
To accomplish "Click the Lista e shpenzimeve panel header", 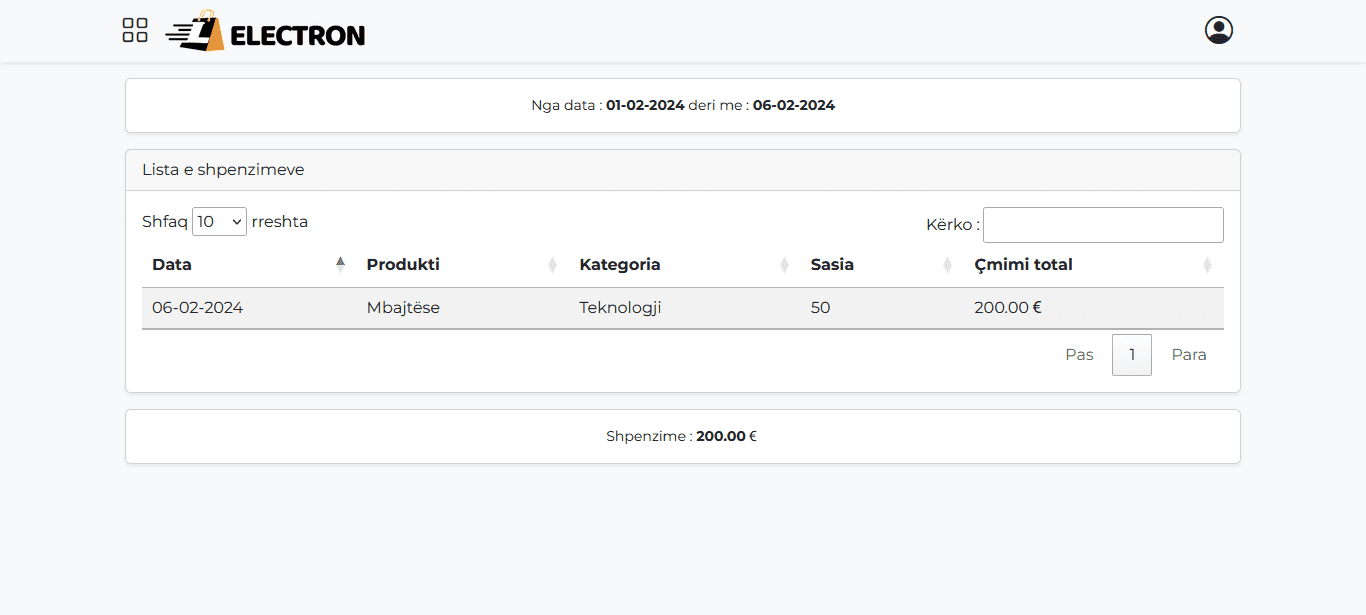I will 223,170.
